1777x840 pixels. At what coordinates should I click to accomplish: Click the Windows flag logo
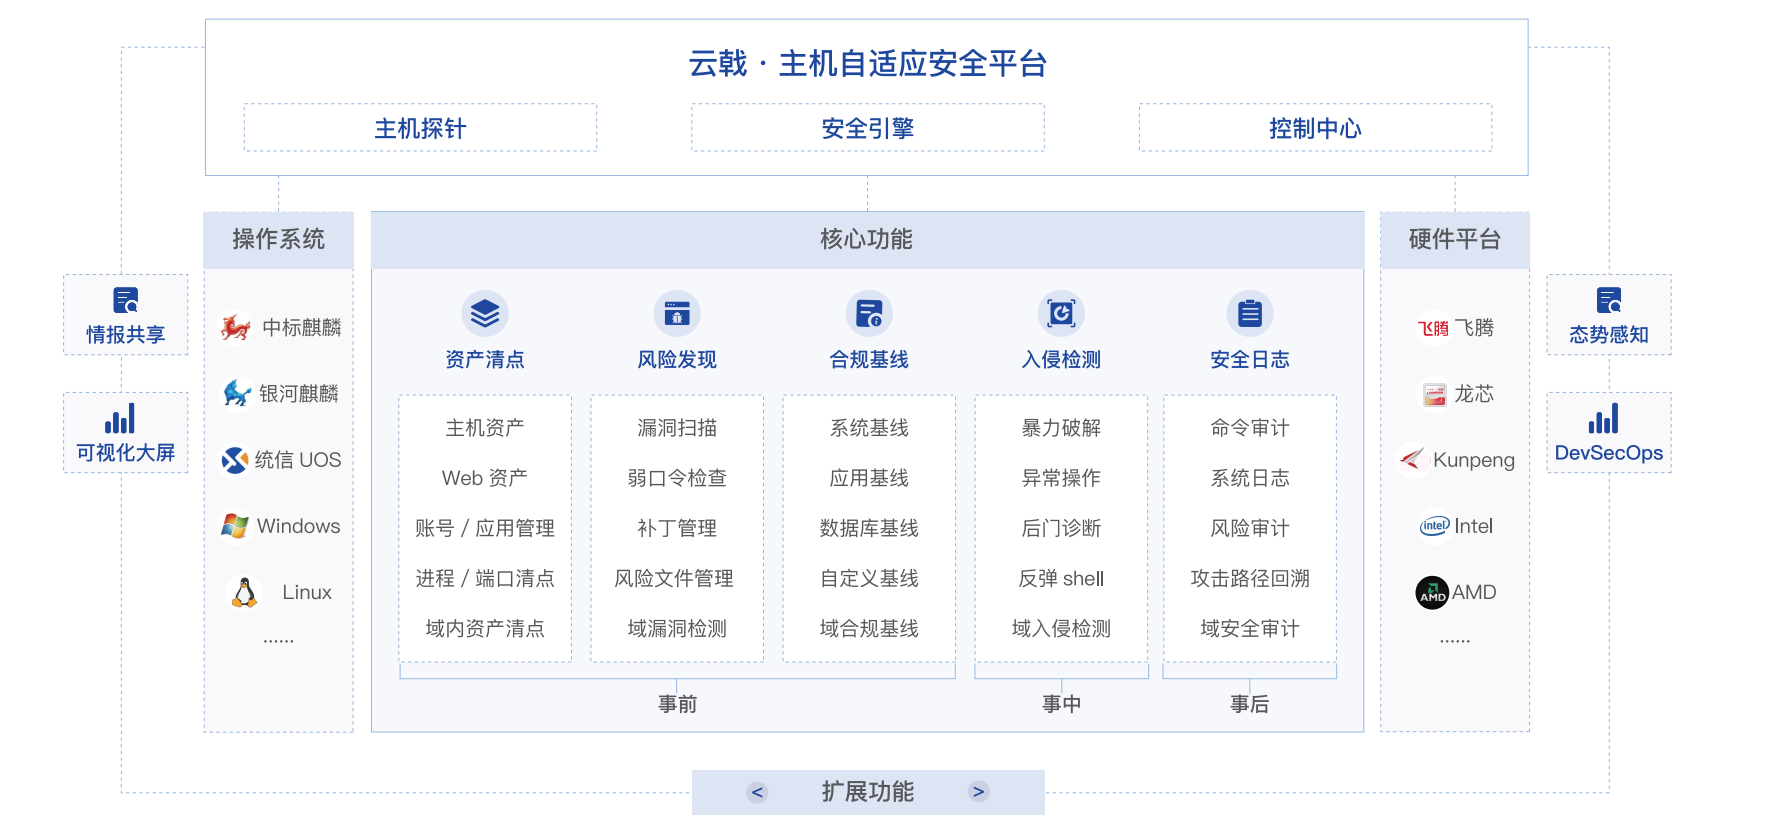click(x=235, y=526)
